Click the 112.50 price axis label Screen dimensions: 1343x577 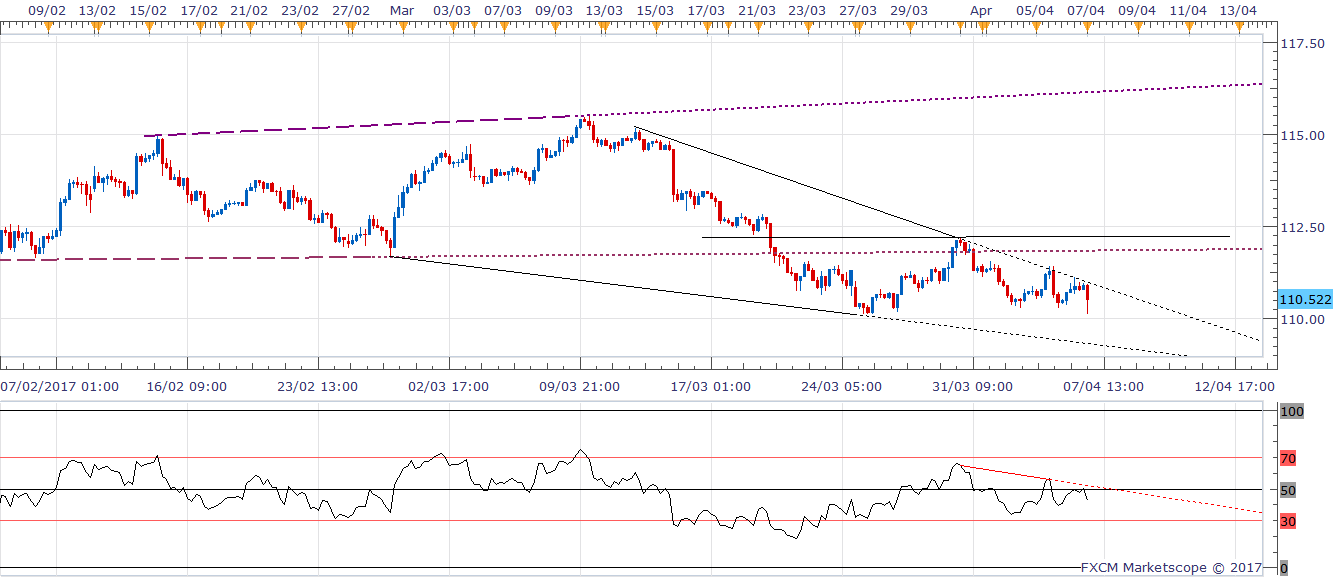[1303, 227]
